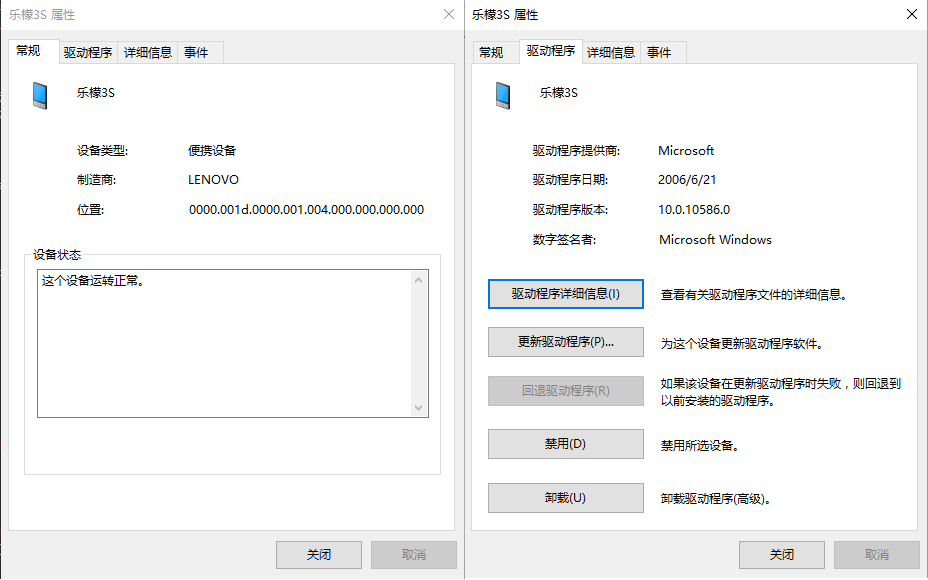Click scroll down arrow in 设备状态 box
This screenshot has width=928, height=580.
[x=418, y=408]
